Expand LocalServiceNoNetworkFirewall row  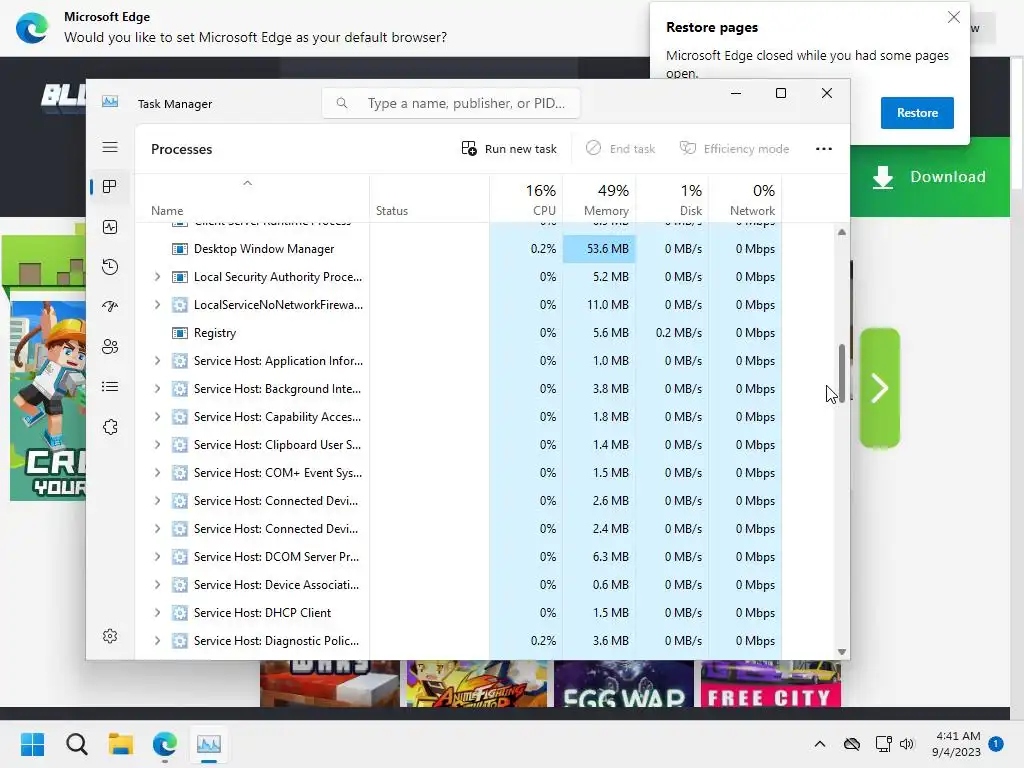pos(157,305)
